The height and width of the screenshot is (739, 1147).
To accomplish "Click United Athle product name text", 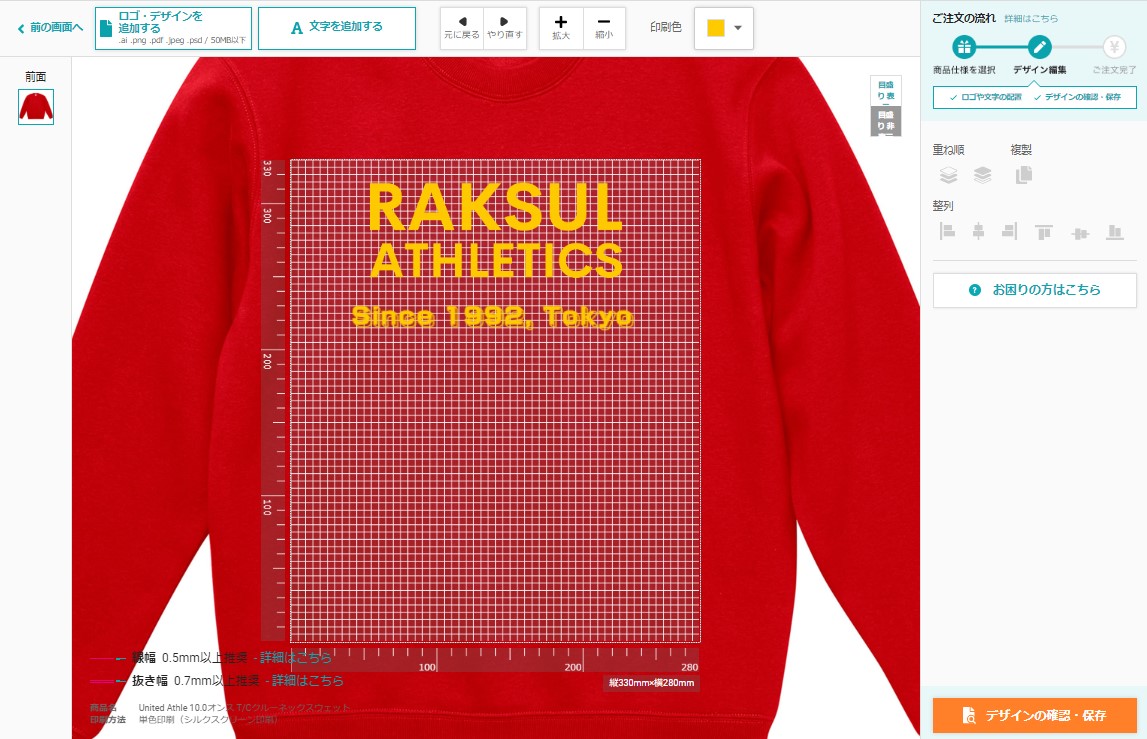I will pyautogui.click(x=244, y=708).
